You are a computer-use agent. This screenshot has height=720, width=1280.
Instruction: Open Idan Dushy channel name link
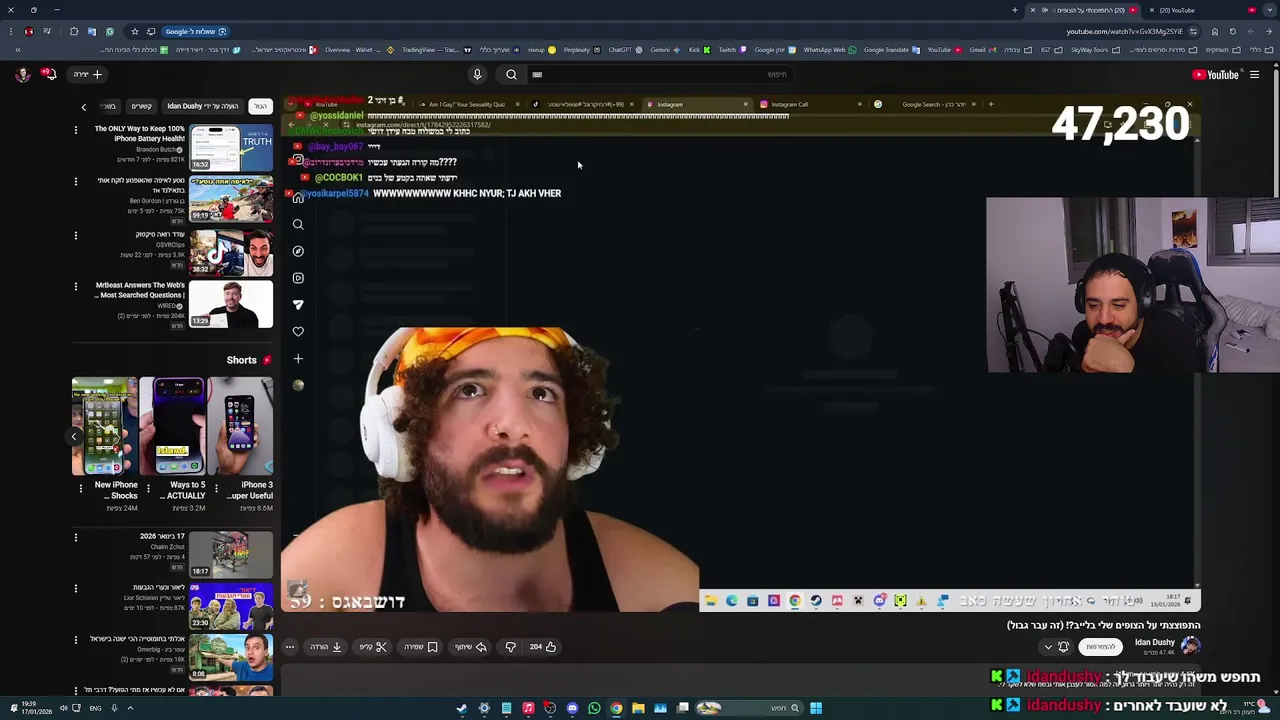1155,642
